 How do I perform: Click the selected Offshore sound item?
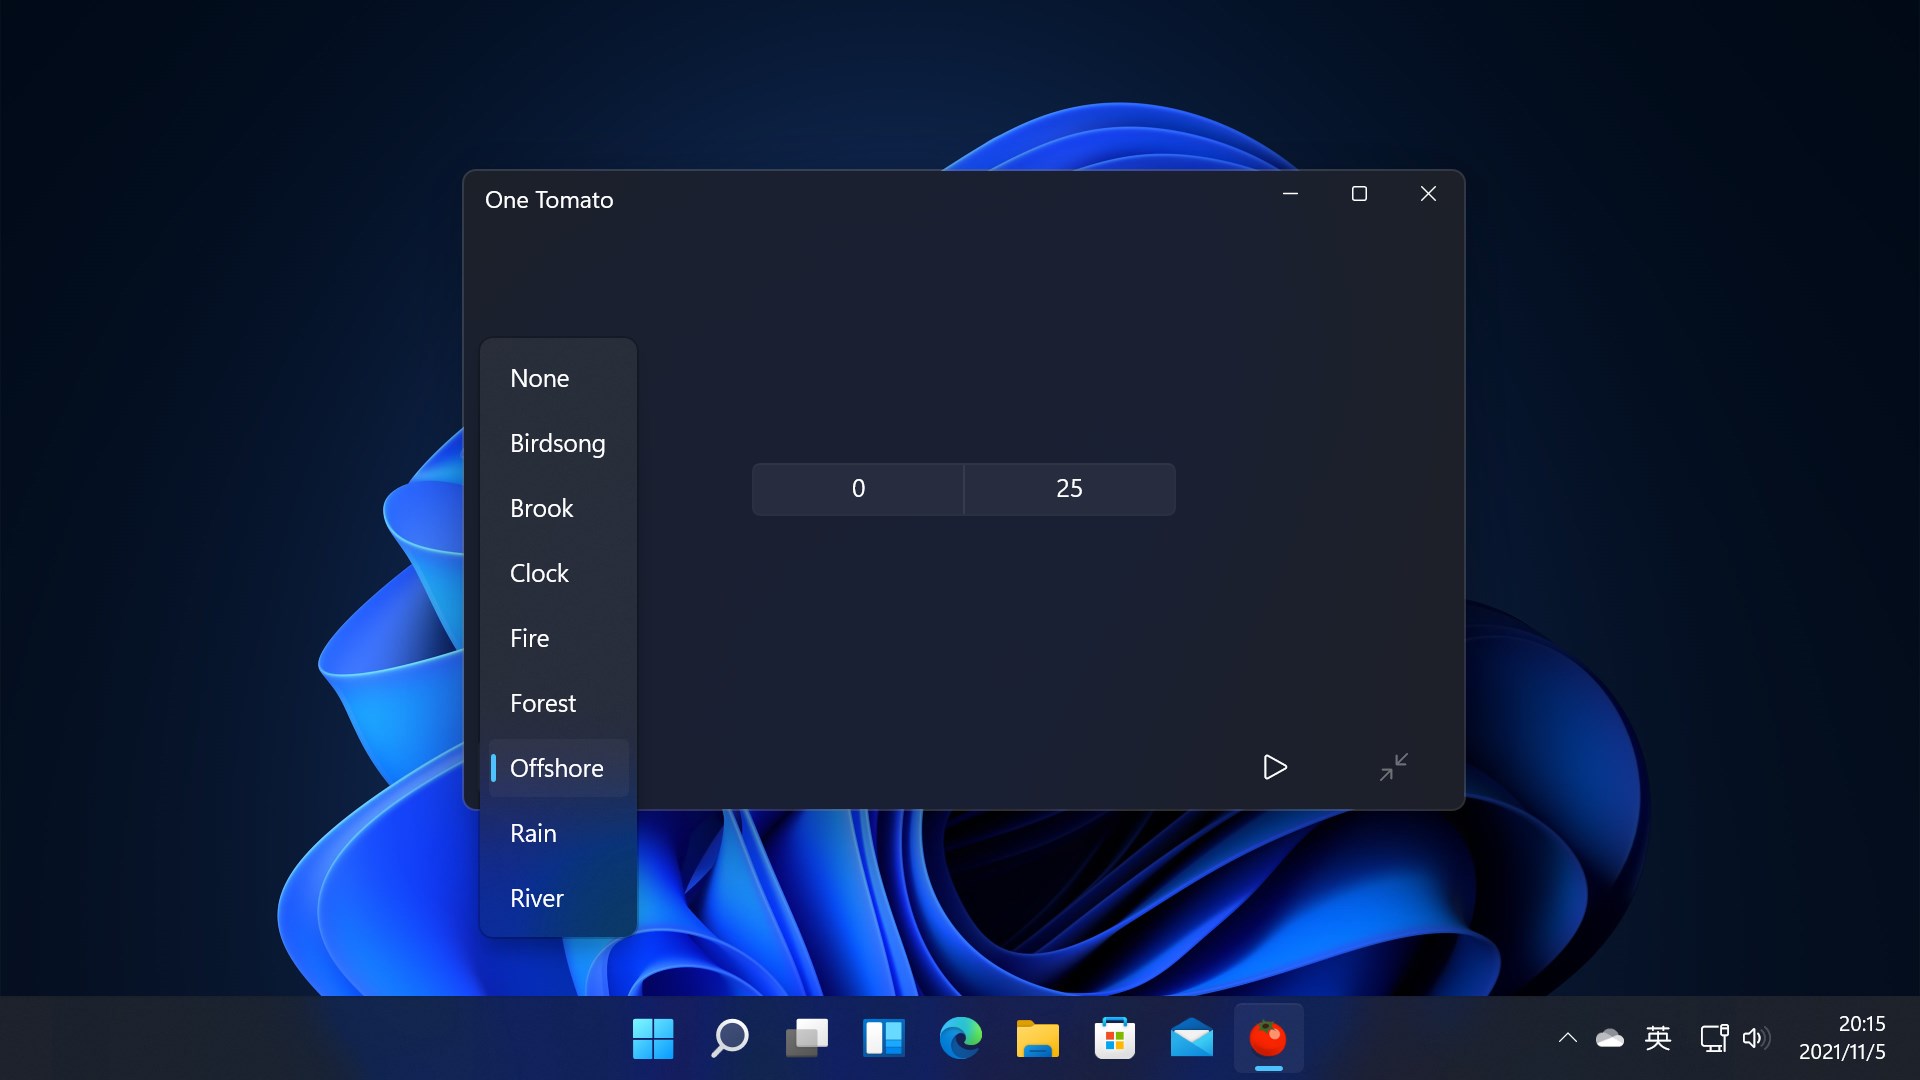tap(558, 768)
